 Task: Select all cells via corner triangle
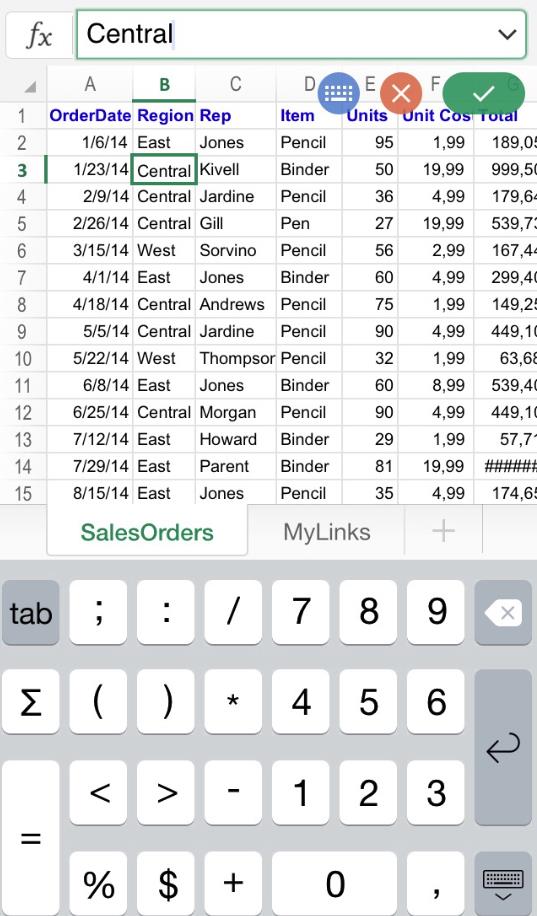pos(28,86)
